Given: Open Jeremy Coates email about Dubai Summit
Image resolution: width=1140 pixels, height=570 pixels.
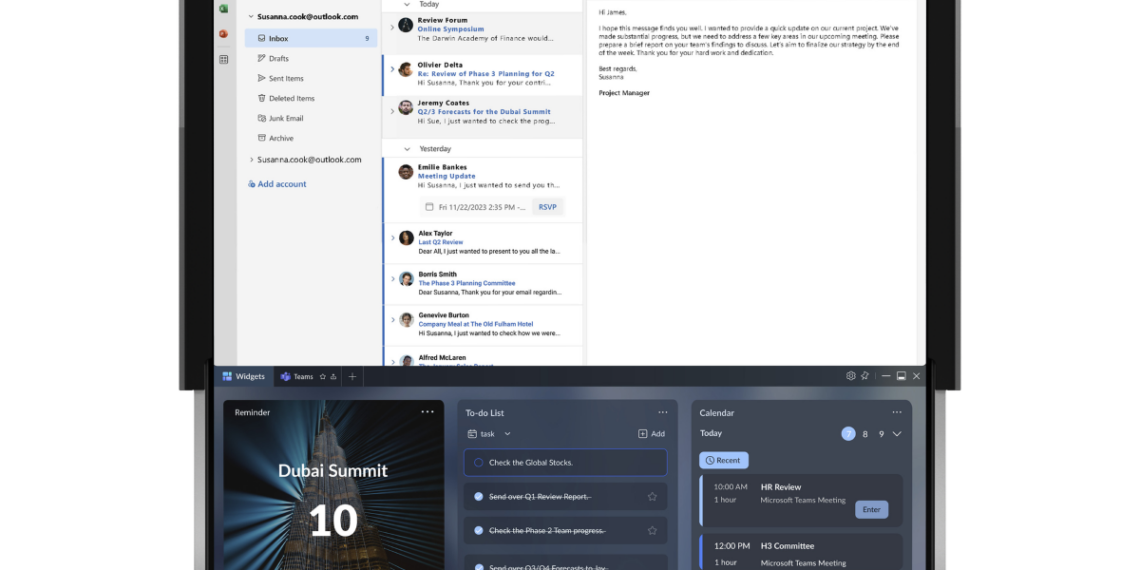Looking at the screenshot, I should pyautogui.click(x=483, y=111).
